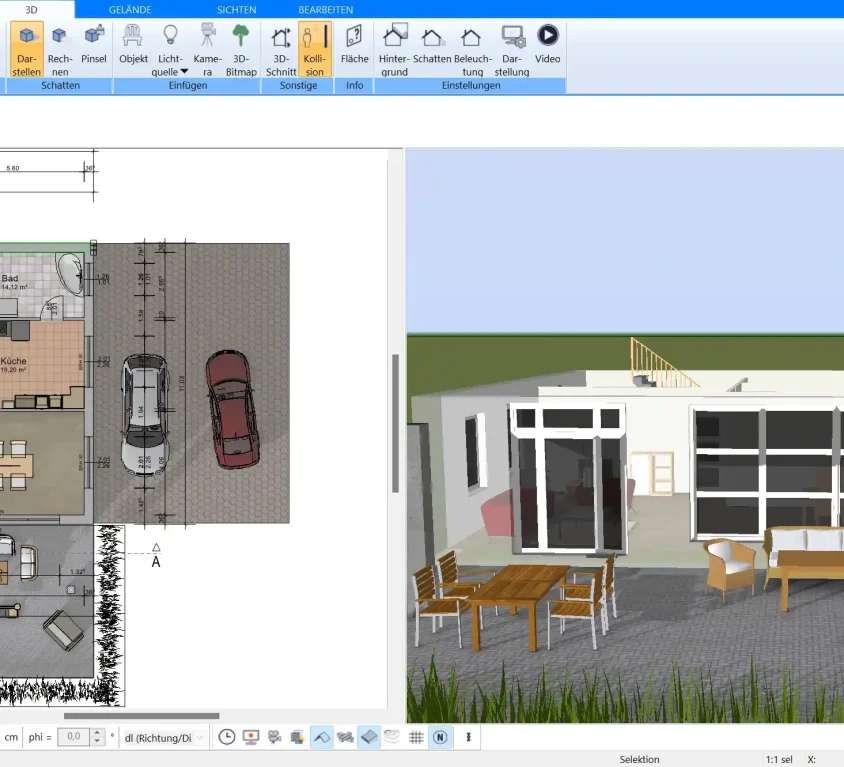The width and height of the screenshot is (844, 767).
Task: Click the horizontal scrollbar of the 2D plan
Action: tap(142, 716)
